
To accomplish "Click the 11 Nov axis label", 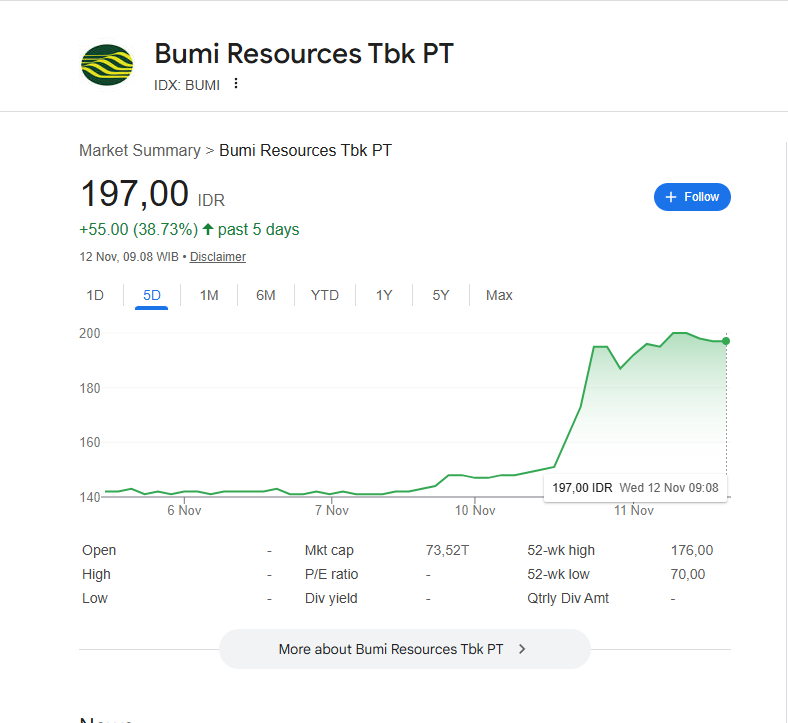I will (x=634, y=510).
